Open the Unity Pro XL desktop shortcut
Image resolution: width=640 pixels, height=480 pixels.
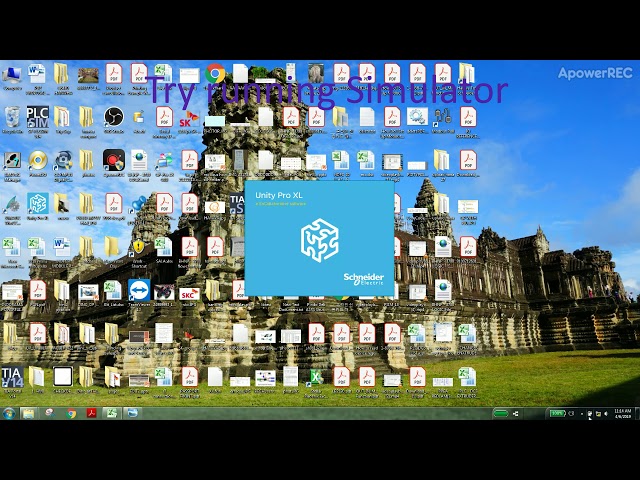37,205
